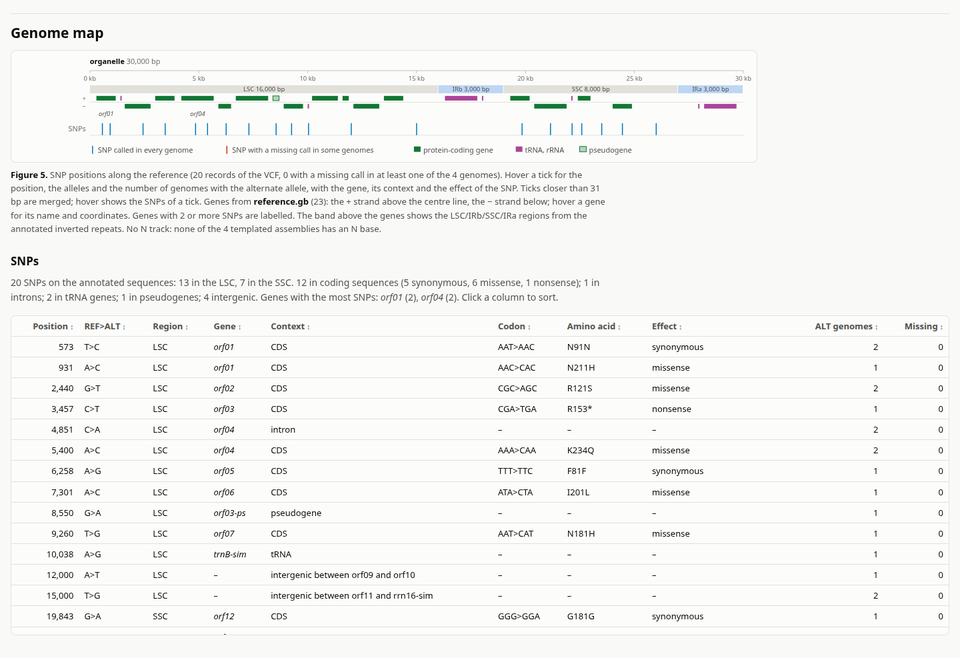The width and height of the screenshot is (960, 658).
Task: Click the amino acid cell 'R153*'
Action: pos(580,409)
